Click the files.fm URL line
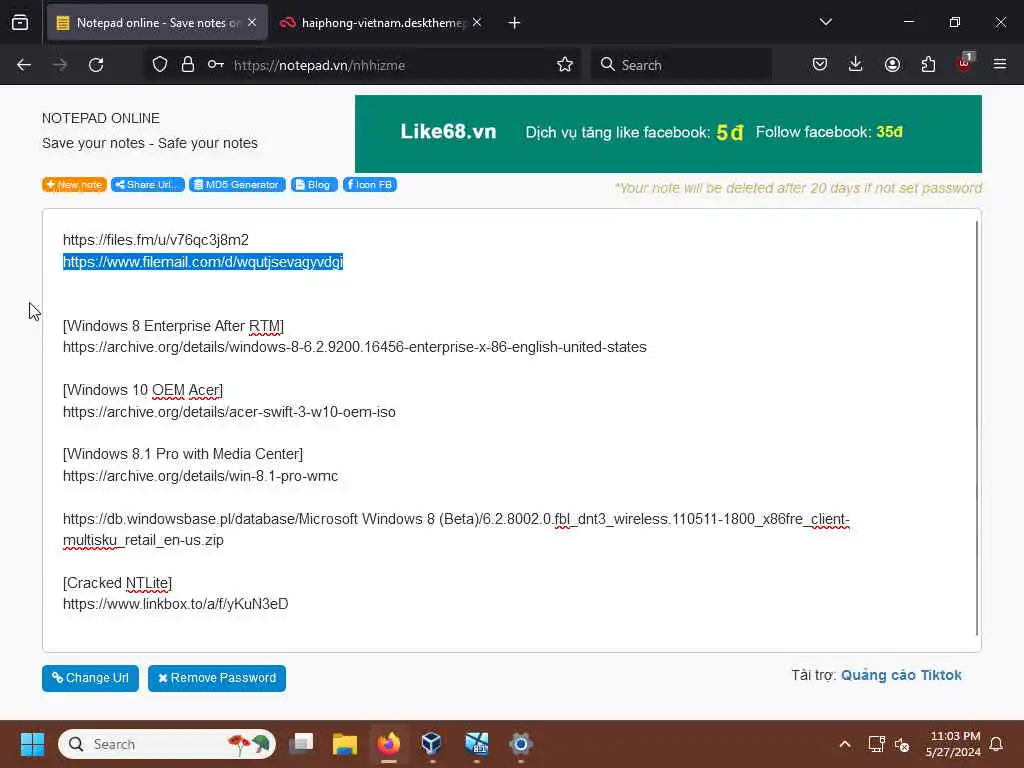1024x768 pixels. click(155, 240)
